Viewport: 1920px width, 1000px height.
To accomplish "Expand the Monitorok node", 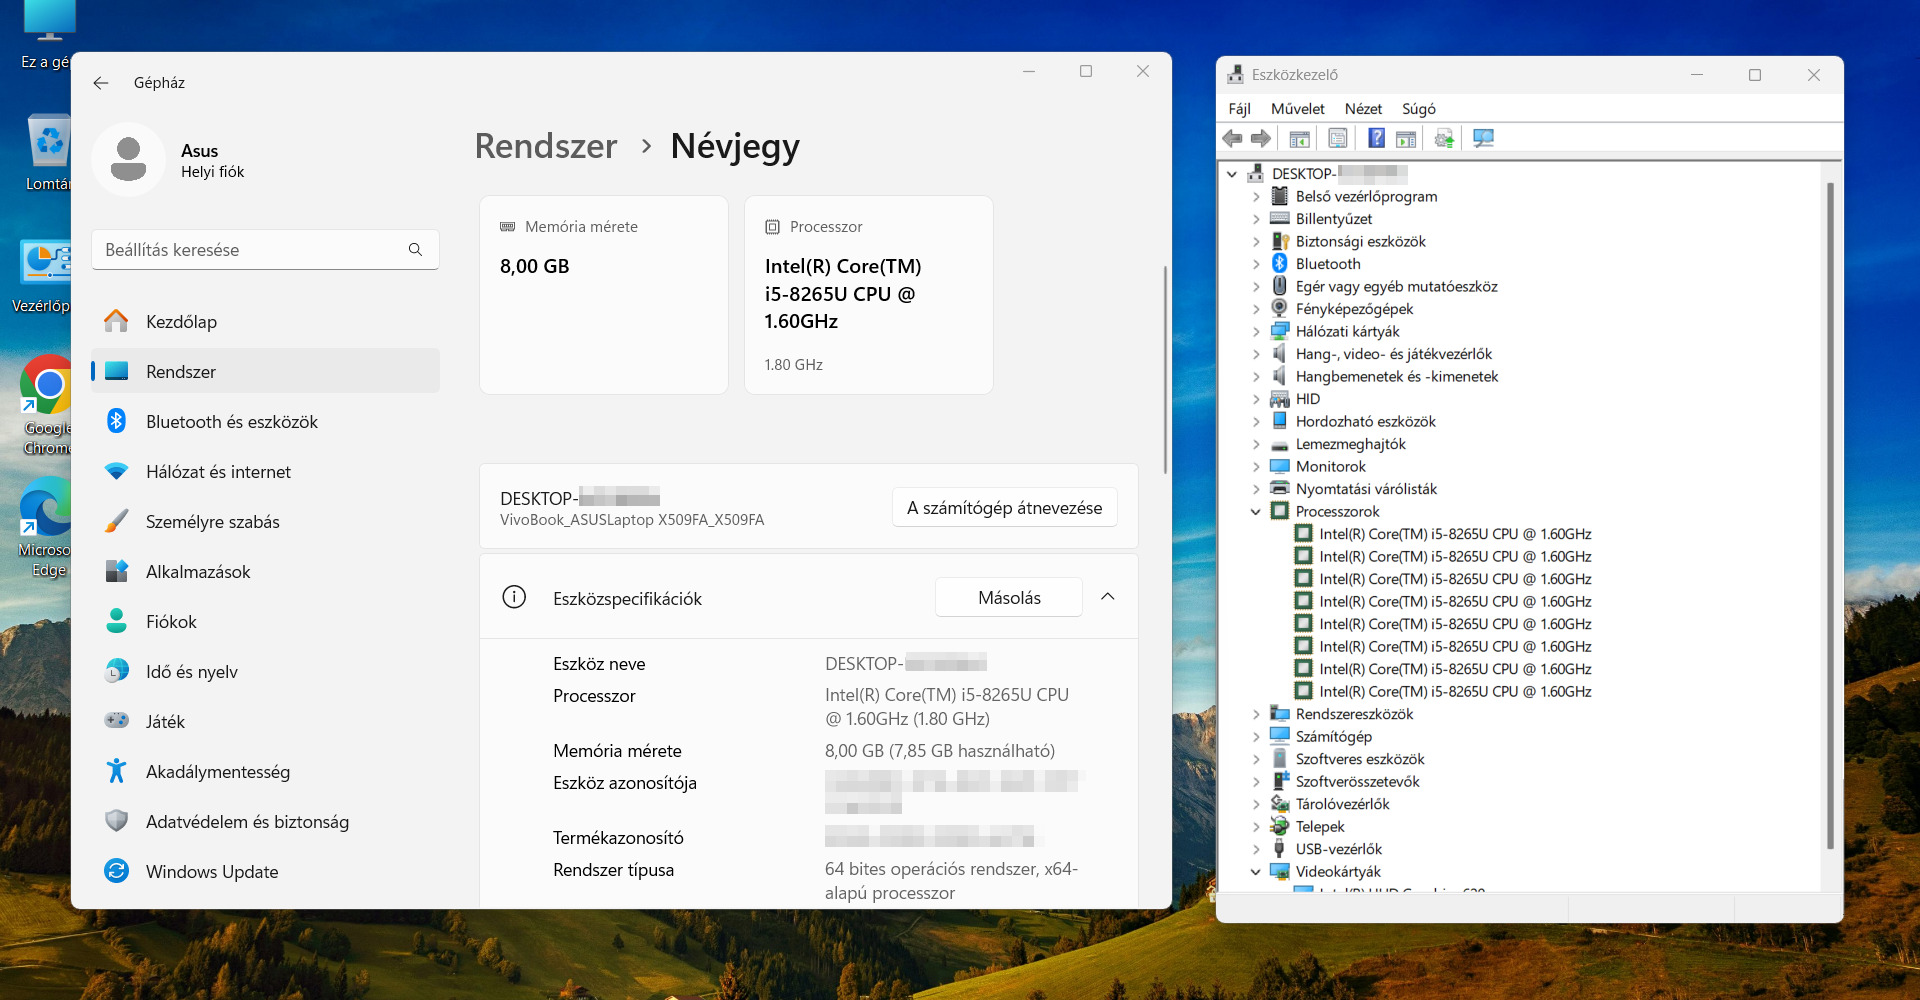I will click(x=1256, y=466).
